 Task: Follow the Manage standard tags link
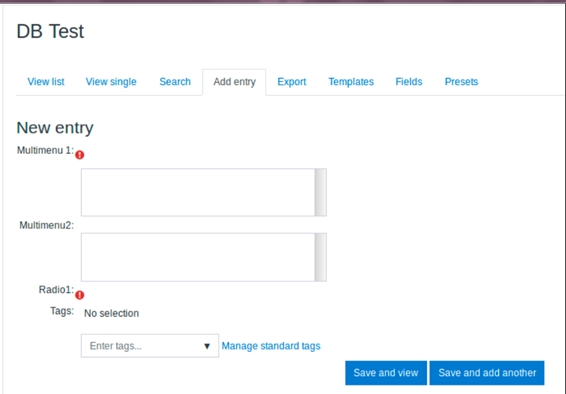pyautogui.click(x=271, y=346)
